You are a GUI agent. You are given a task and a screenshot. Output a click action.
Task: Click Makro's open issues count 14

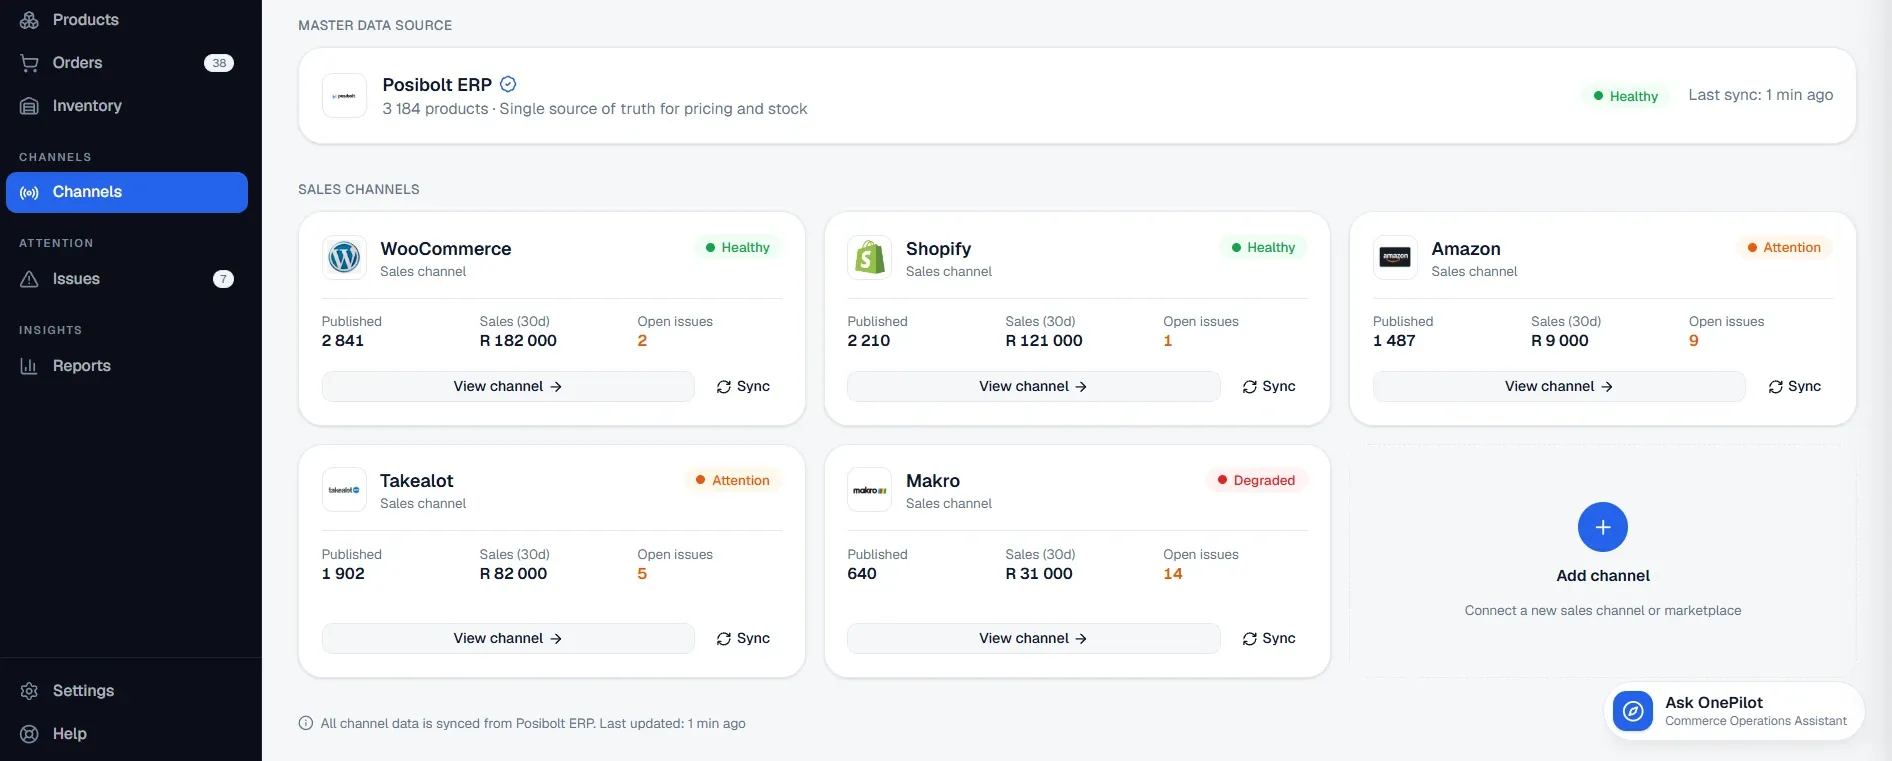[x=1173, y=574]
